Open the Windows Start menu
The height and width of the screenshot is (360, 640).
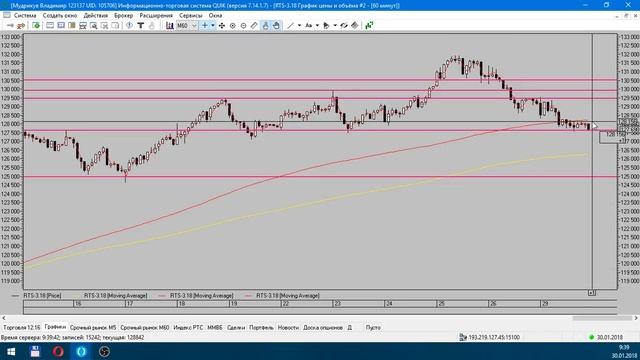[x=11, y=351]
